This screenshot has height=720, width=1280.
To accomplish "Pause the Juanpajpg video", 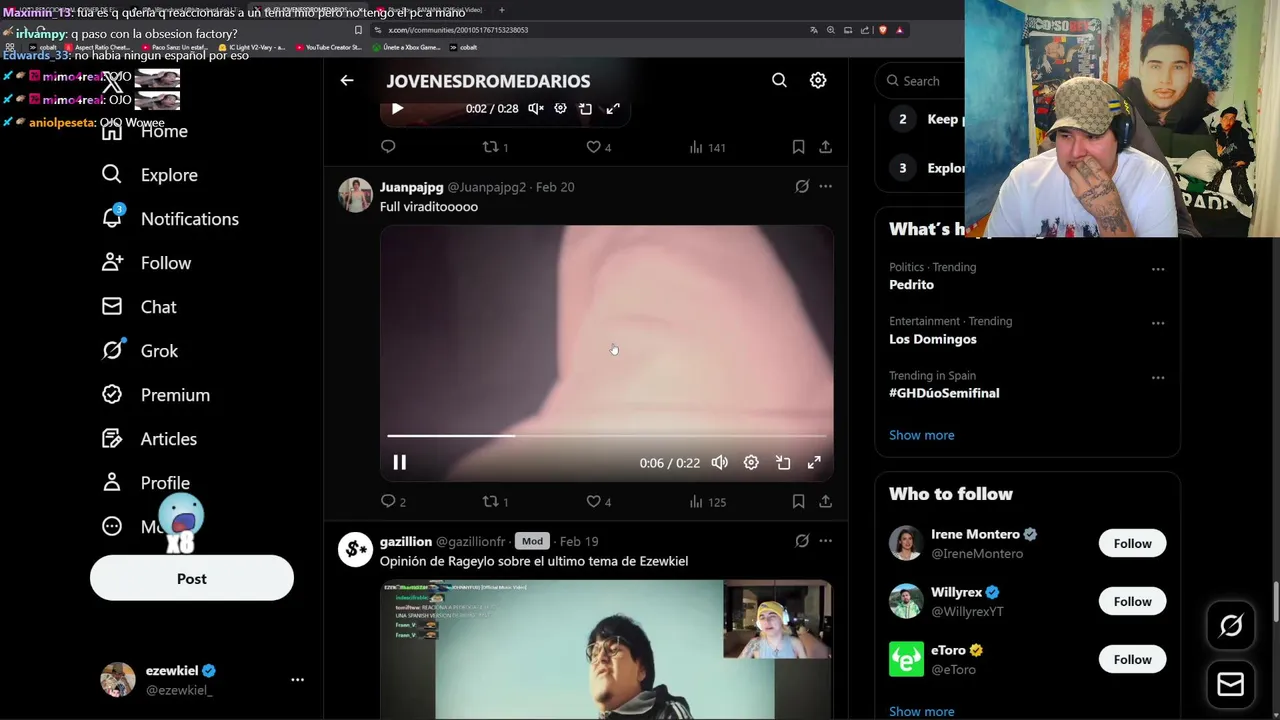I will point(399,462).
